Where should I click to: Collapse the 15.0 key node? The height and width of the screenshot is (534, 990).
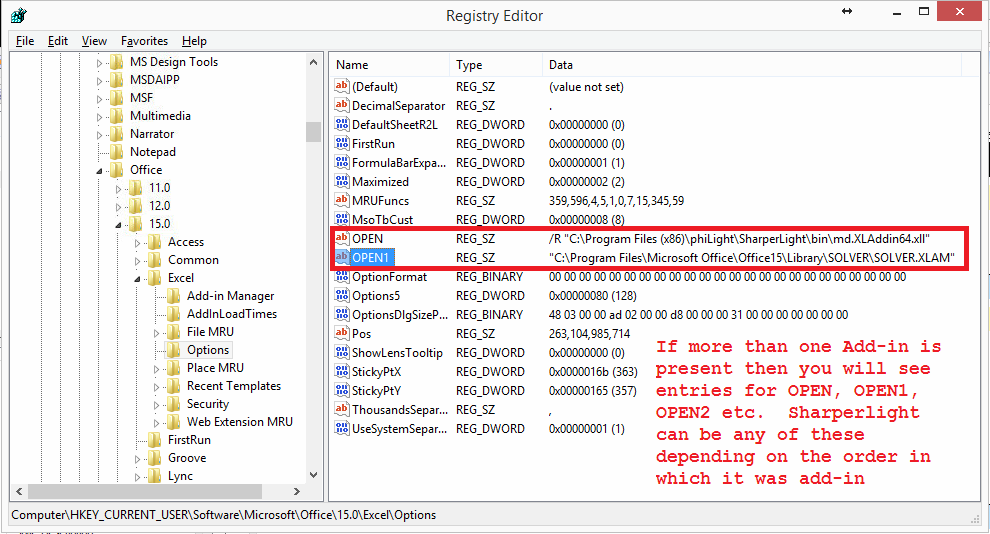118,225
